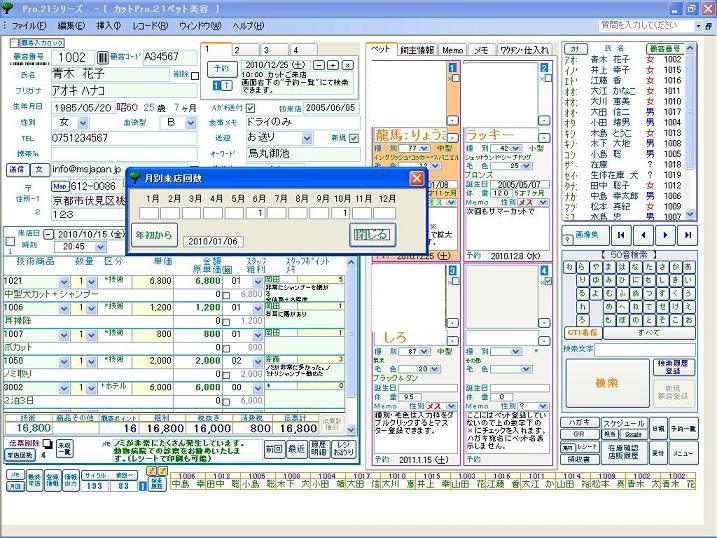The height and width of the screenshot is (538, 717).
Task: Click pet slot number 4 badge
Action: (544, 271)
